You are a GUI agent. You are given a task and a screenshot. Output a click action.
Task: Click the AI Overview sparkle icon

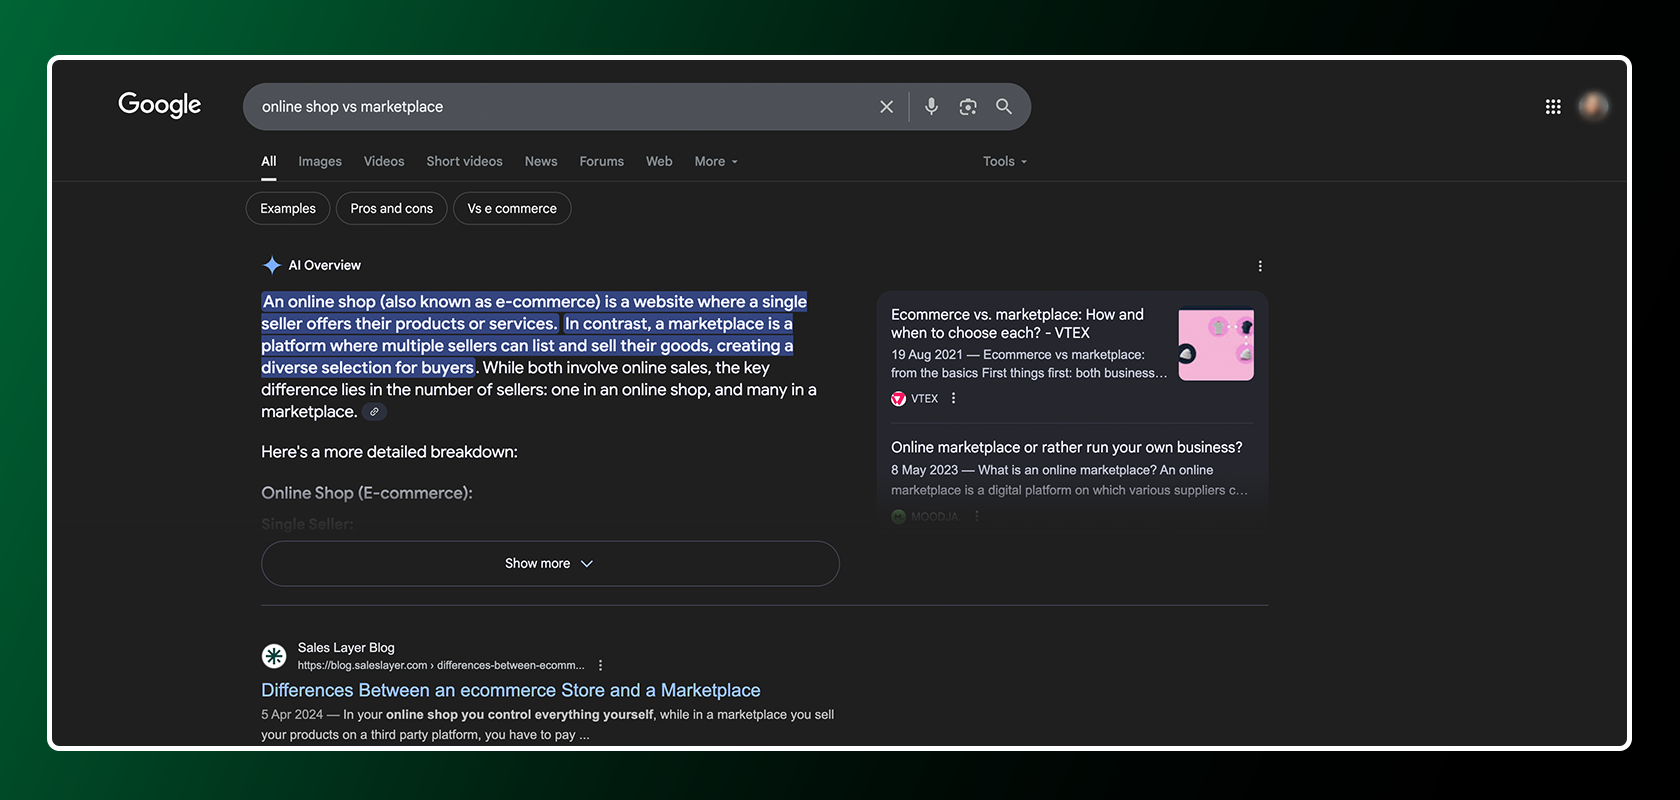pyautogui.click(x=271, y=265)
